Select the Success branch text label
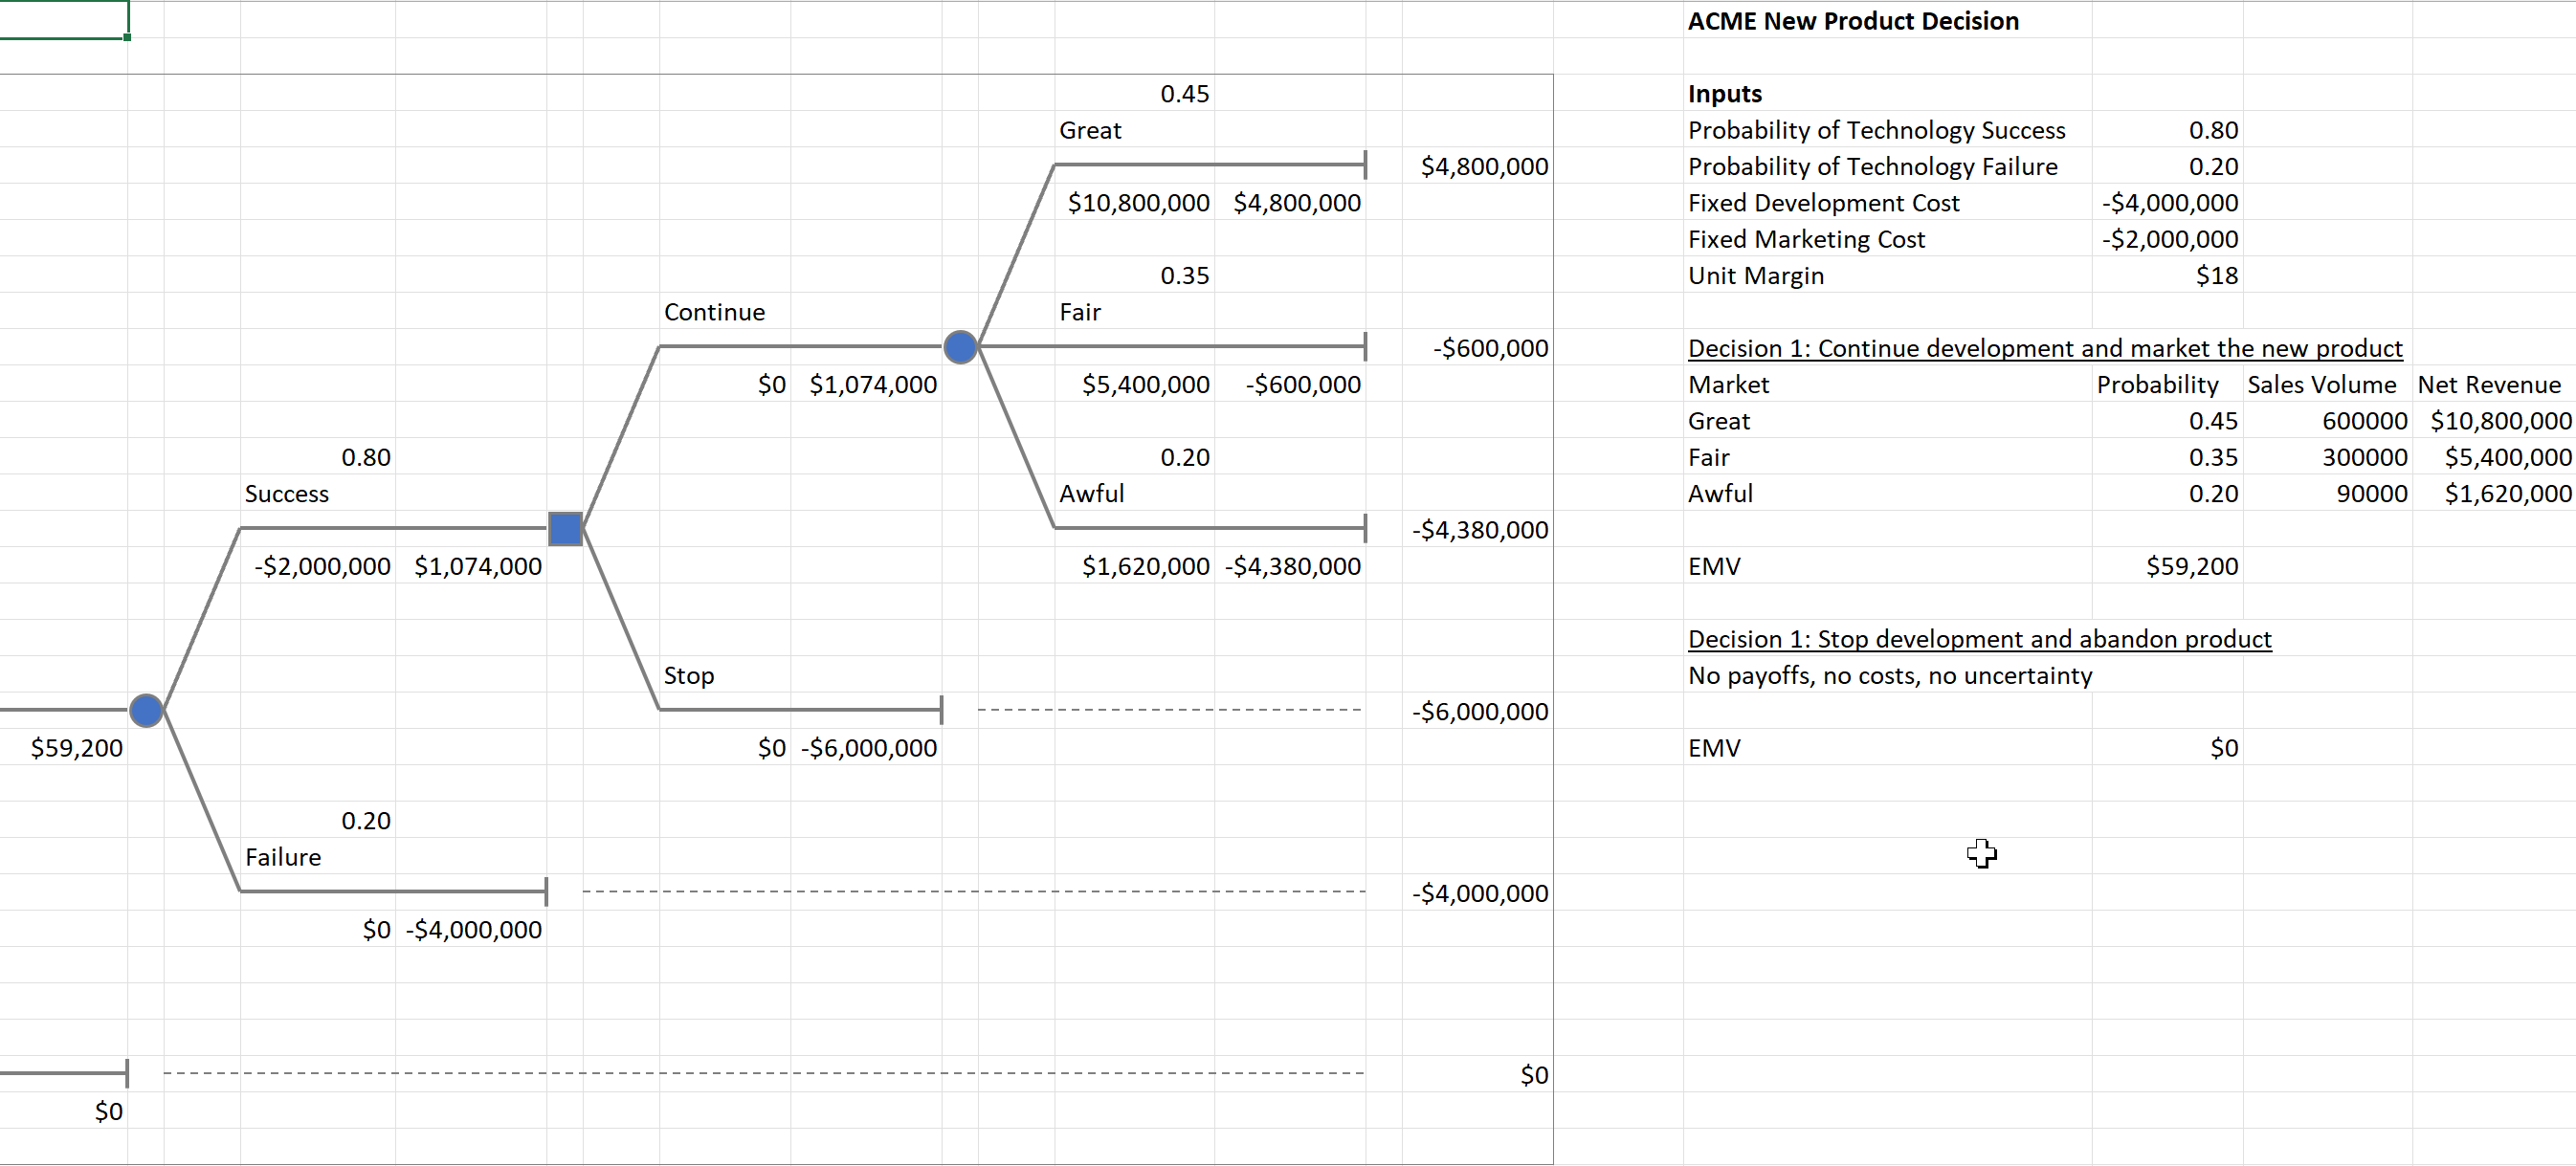The width and height of the screenshot is (2576, 1166). [x=286, y=493]
